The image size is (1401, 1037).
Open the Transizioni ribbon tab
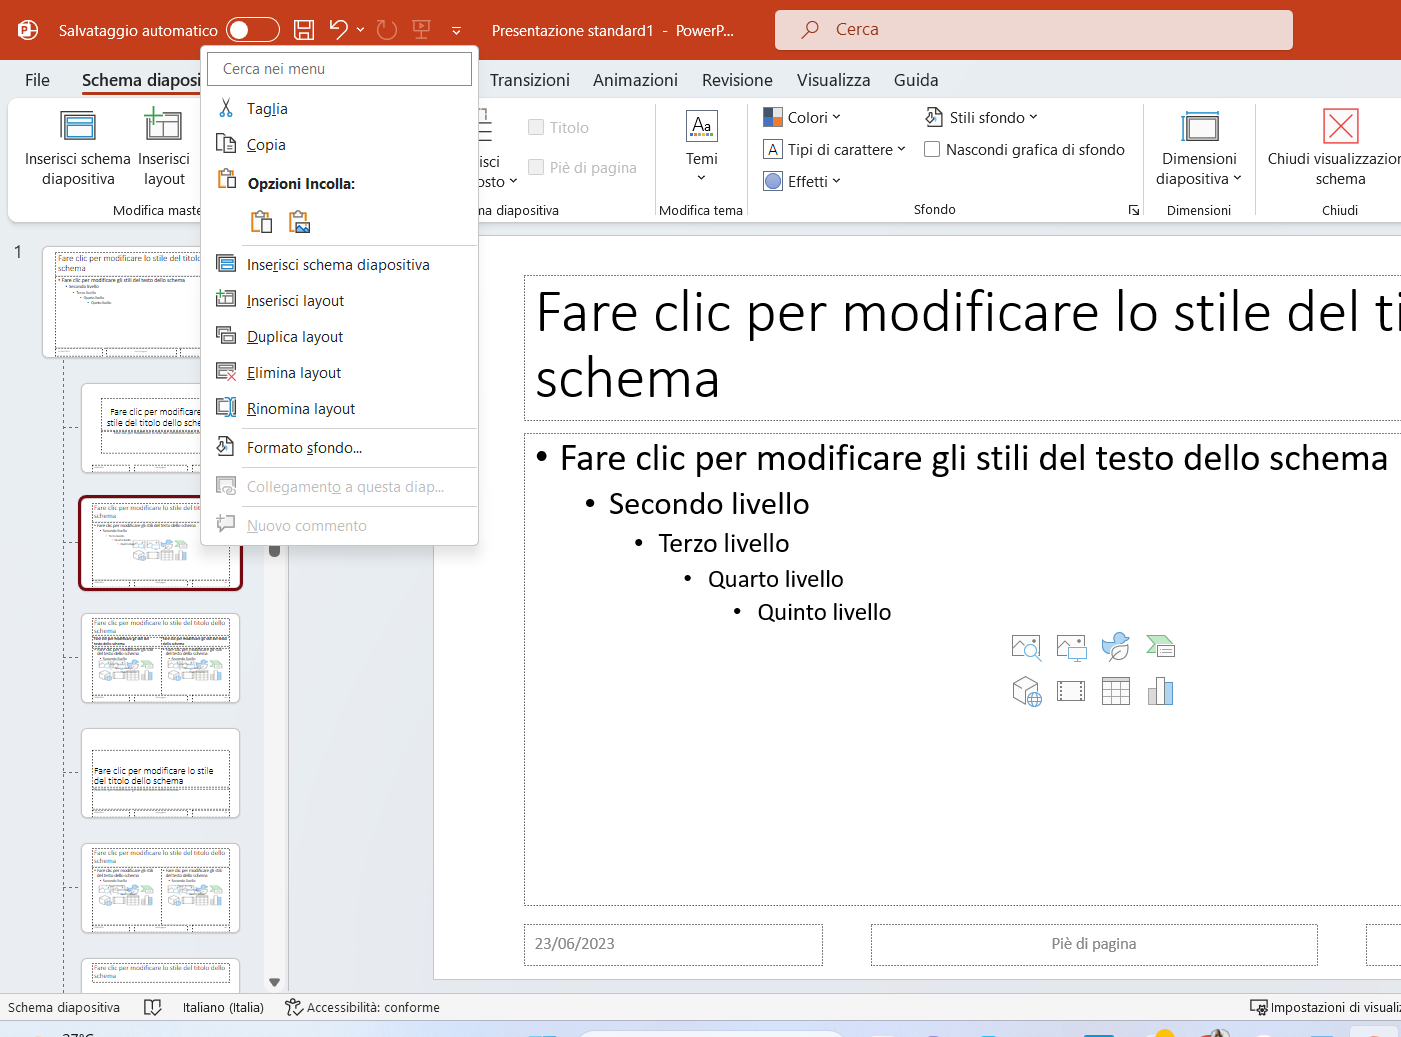[x=529, y=80]
